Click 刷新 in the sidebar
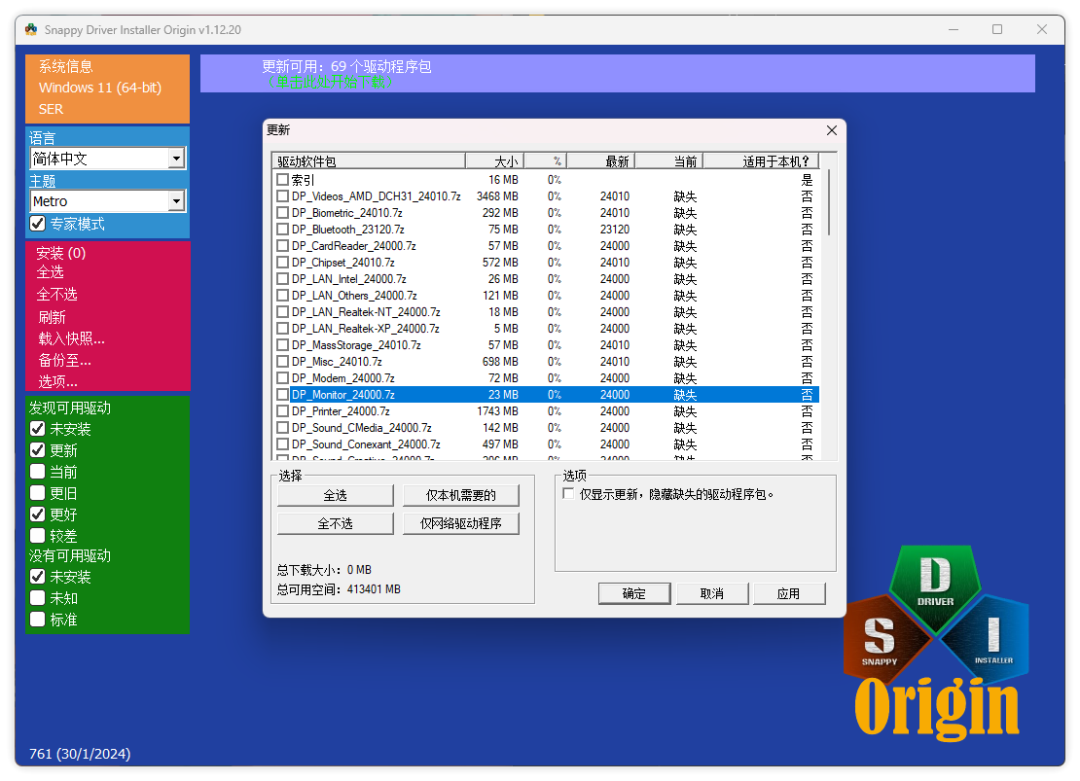The image size is (1080, 781). click(x=52, y=317)
